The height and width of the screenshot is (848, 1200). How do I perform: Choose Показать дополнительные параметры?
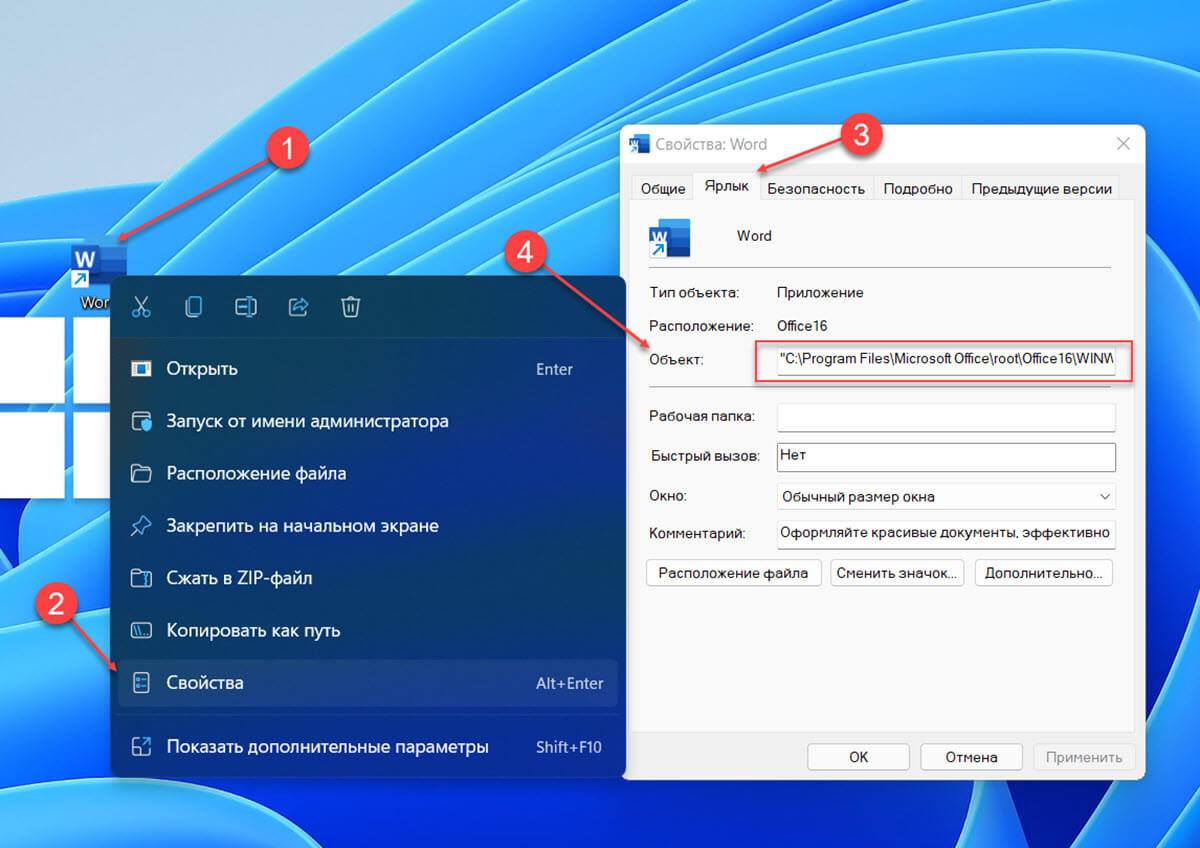pyautogui.click(x=367, y=746)
